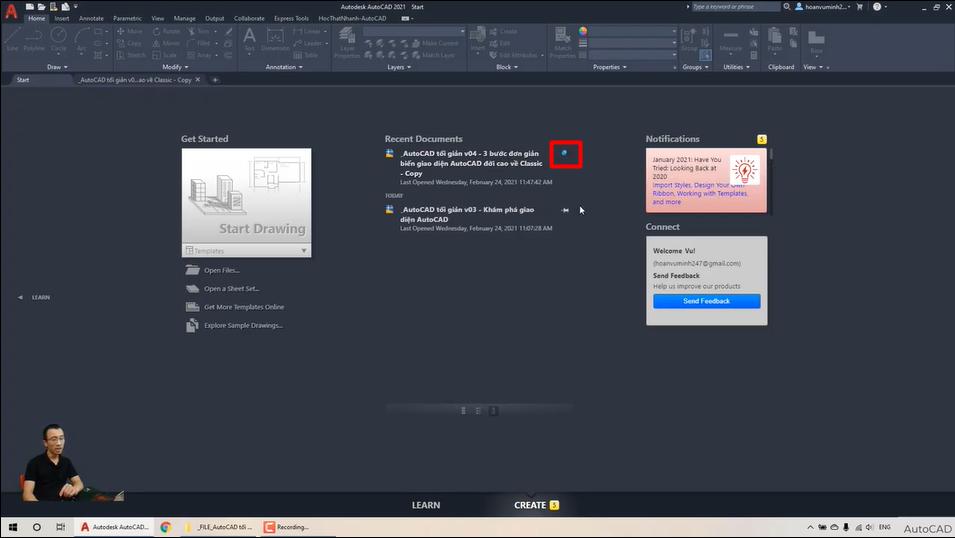Open recent document AutoCAD tối giản v03
This screenshot has height=538, width=955.
[x=467, y=214]
